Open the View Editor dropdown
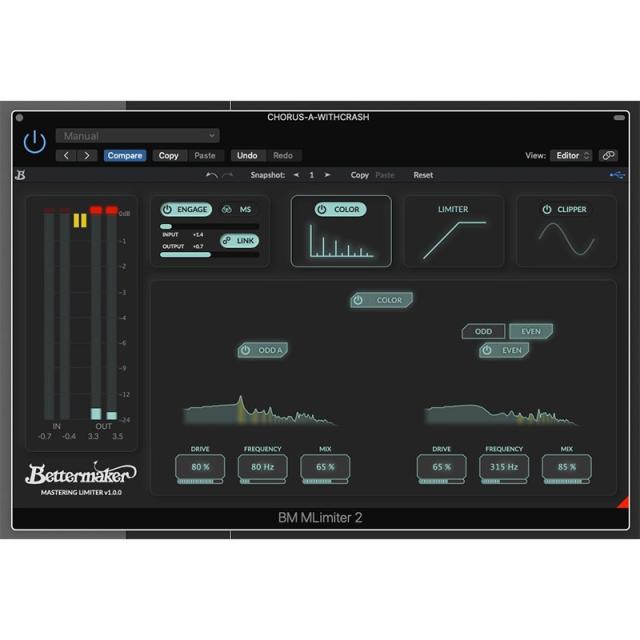 (571, 156)
